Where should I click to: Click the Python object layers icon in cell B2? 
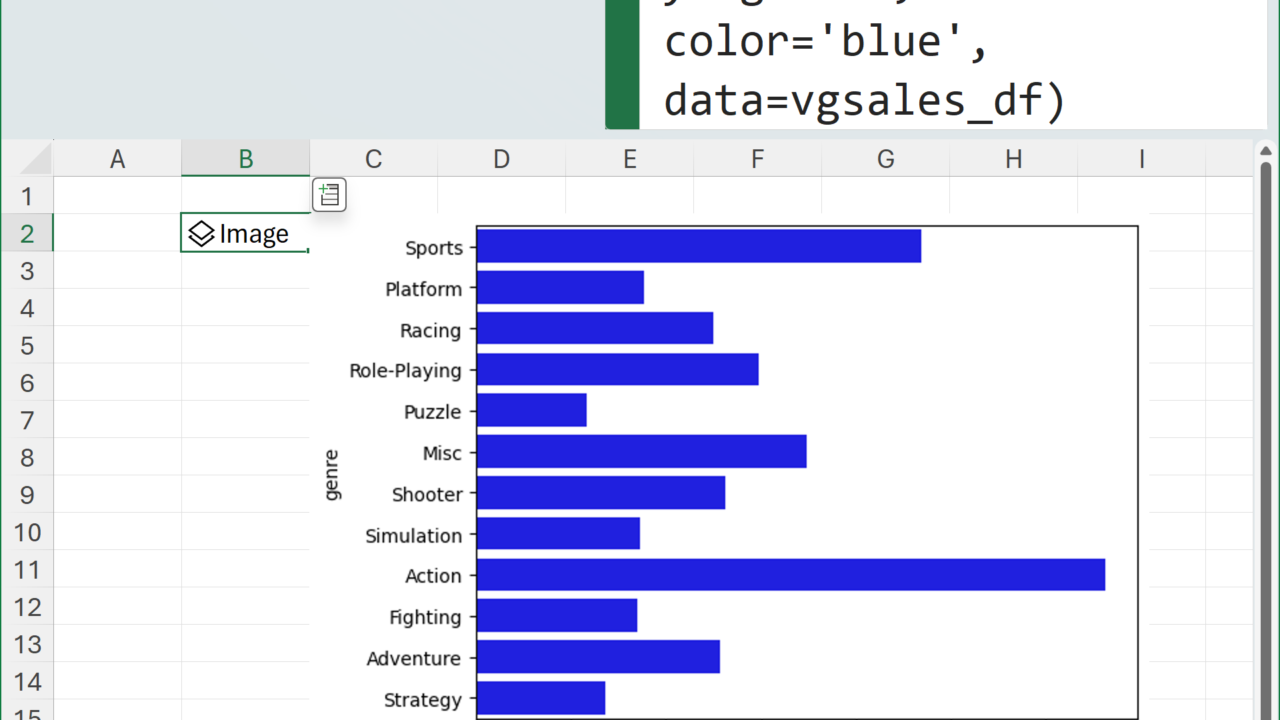(x=202, y=234)
